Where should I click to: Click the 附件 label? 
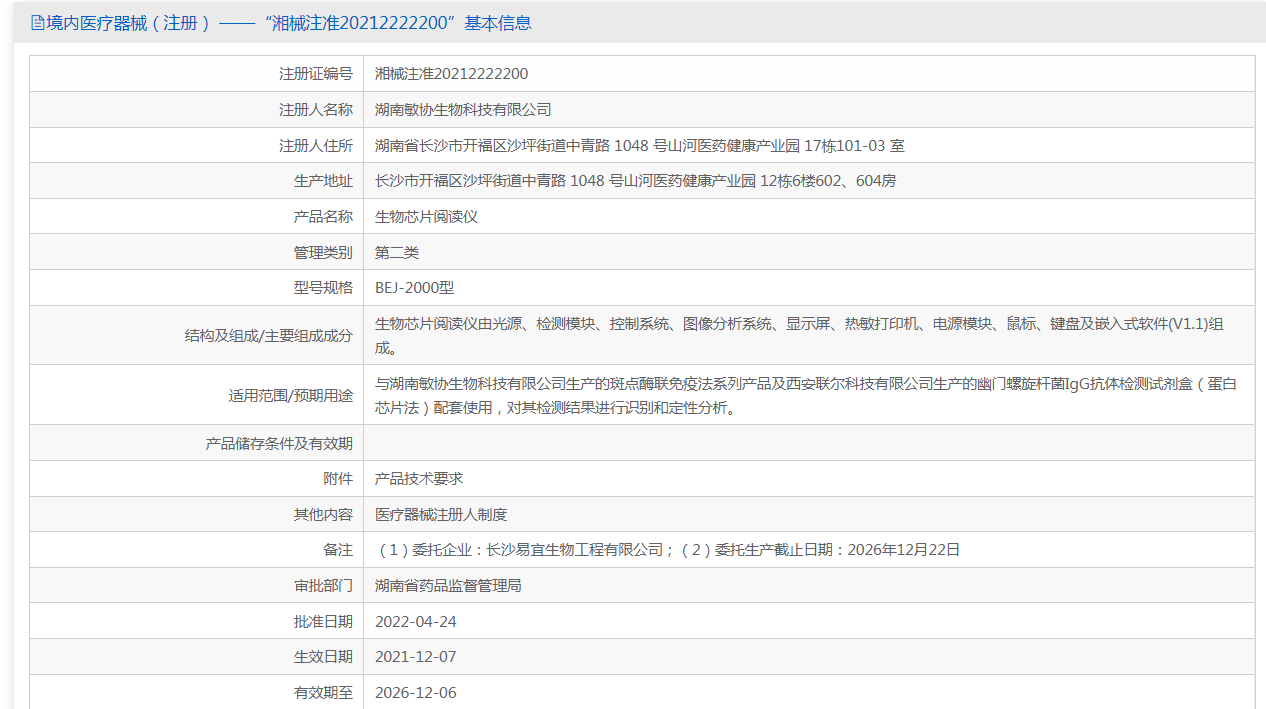click(338, 480)
